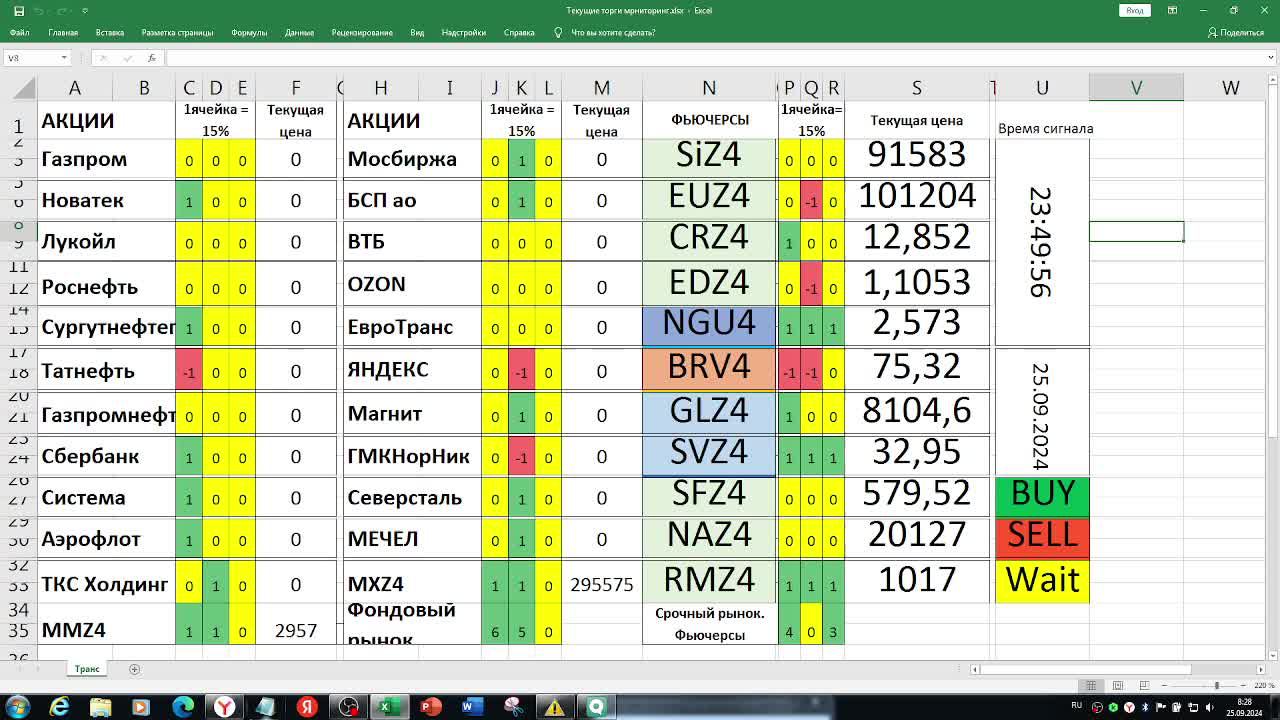This screenshot has width=1280, height=720.
Task: Switch to Normal view in the status bar
Action: (1091, 685)
